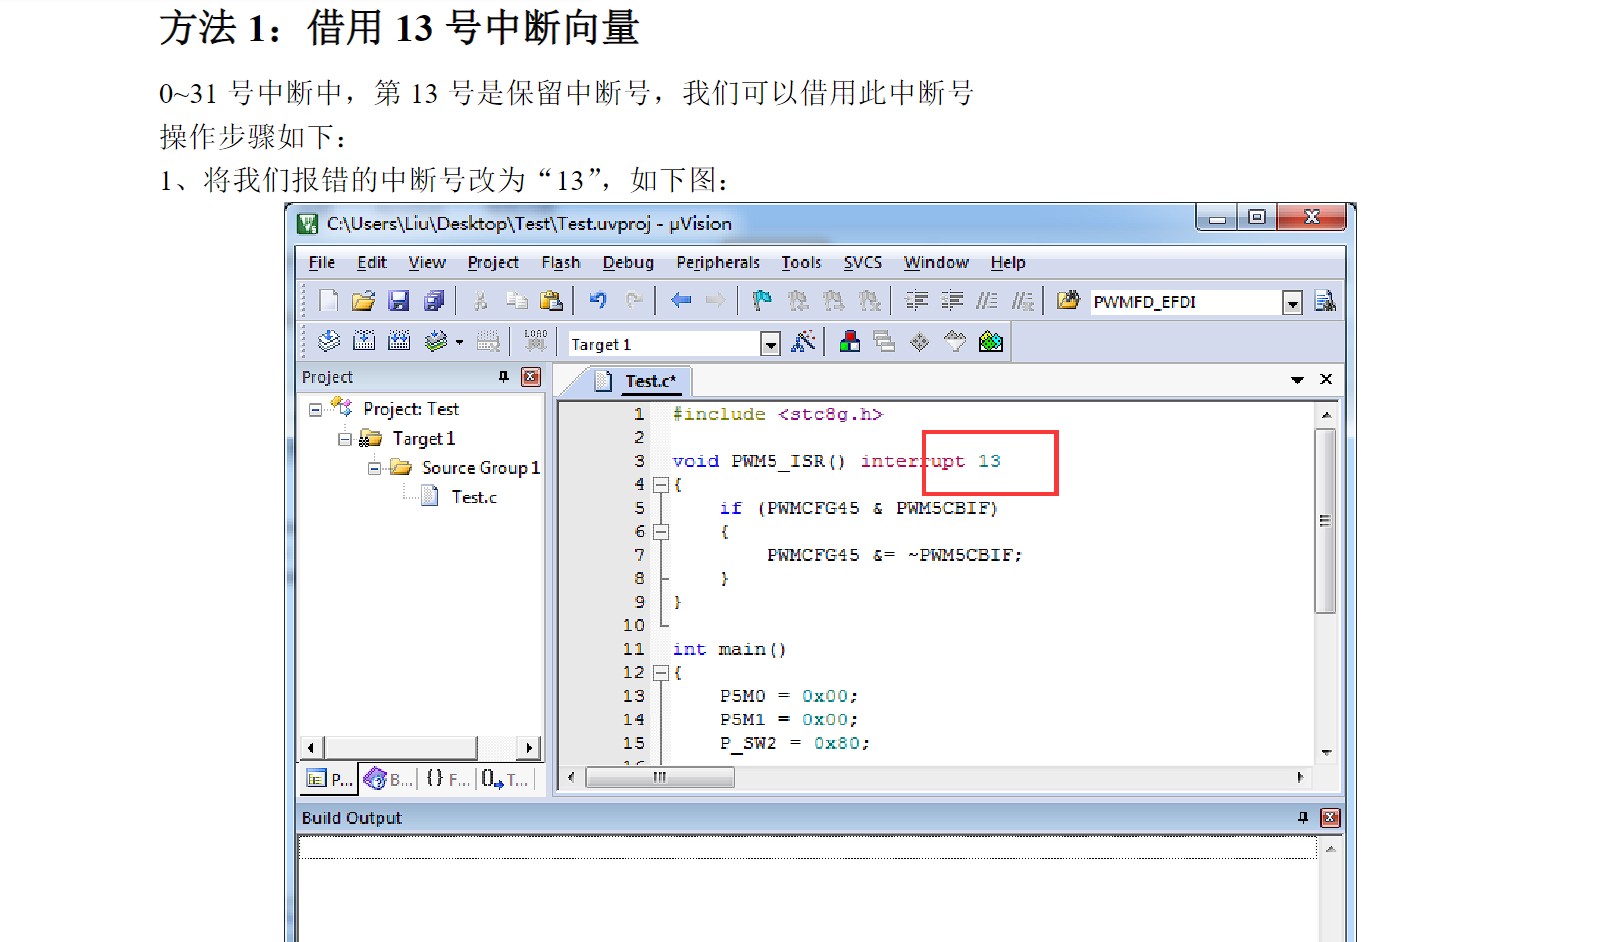Viewport: 1619px width, 942px height.
Task: Open the Pack Installer icon
Action: point(991,342)
